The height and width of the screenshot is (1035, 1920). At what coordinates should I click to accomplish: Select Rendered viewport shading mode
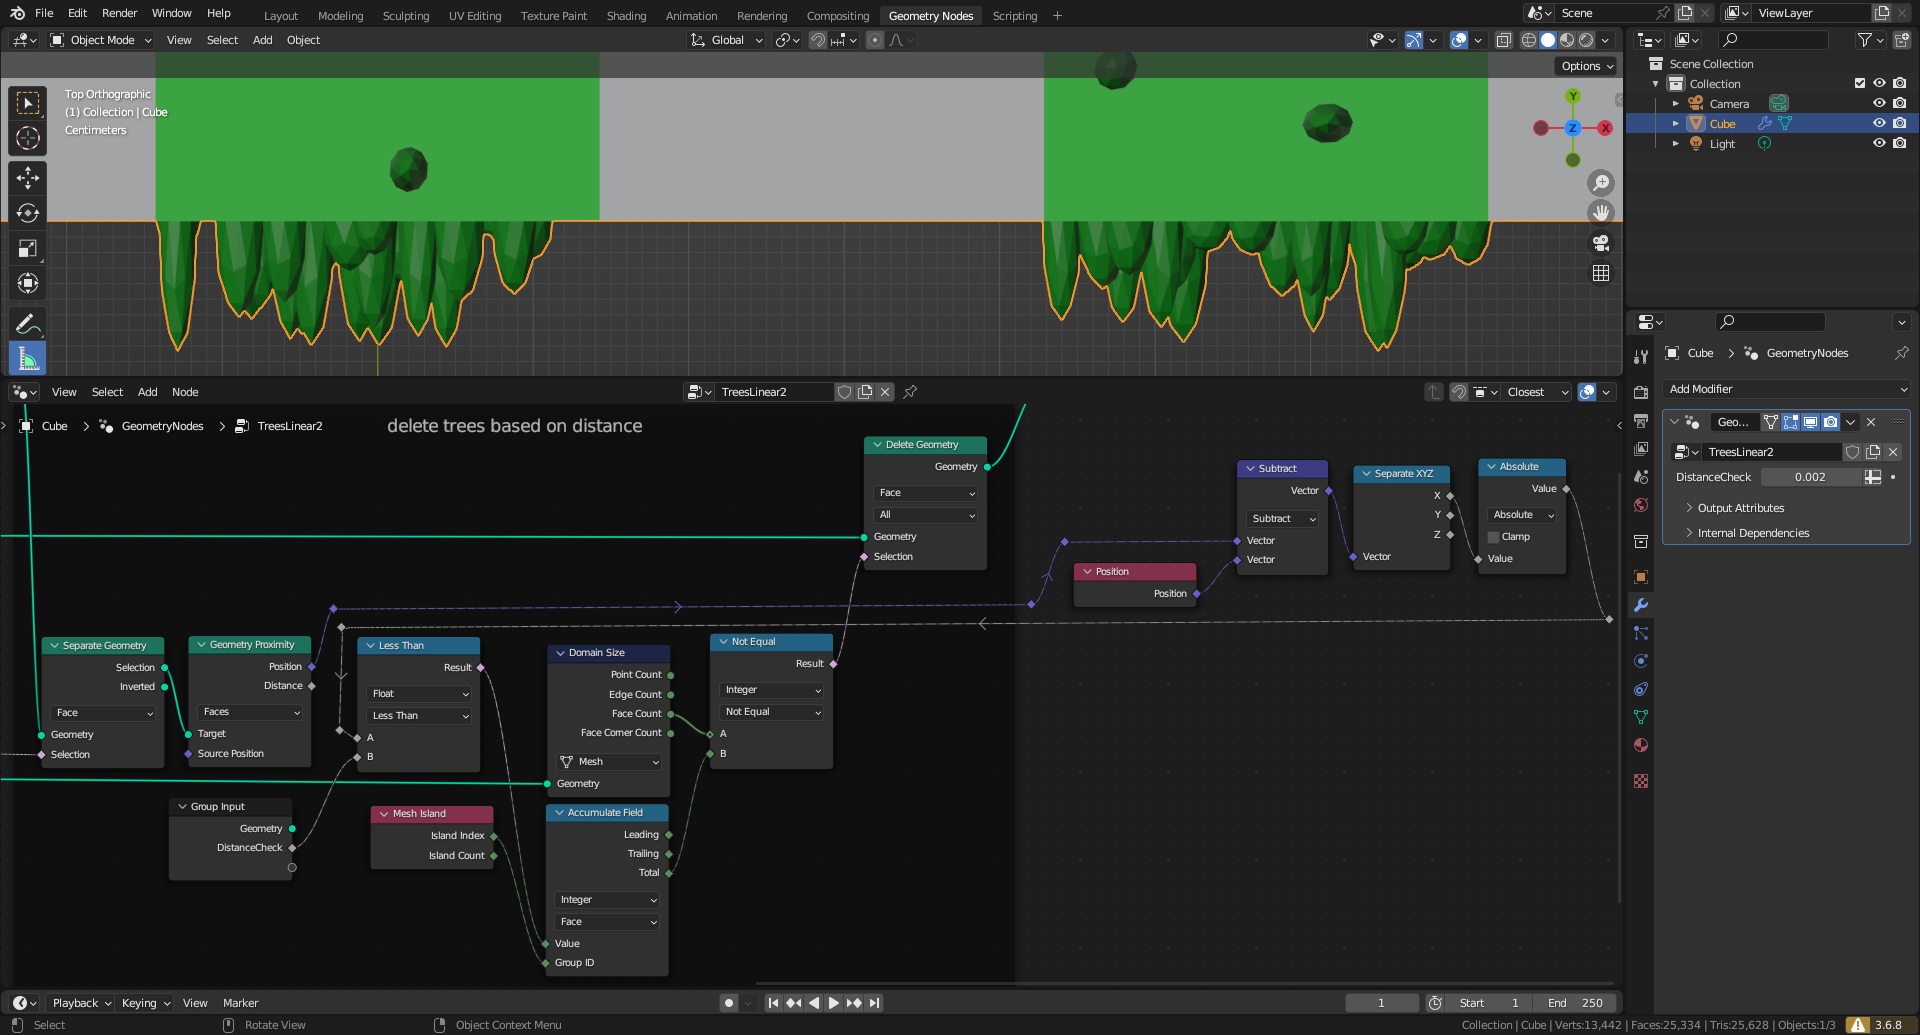click(1586, 40)
